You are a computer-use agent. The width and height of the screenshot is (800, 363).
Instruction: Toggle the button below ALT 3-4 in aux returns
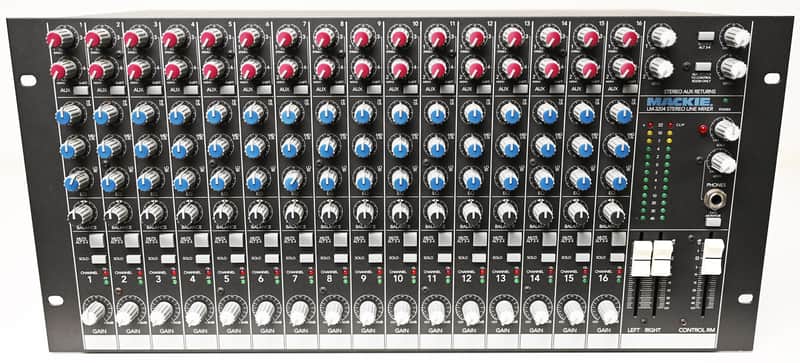pyautogui.click(x=703, y=66)
